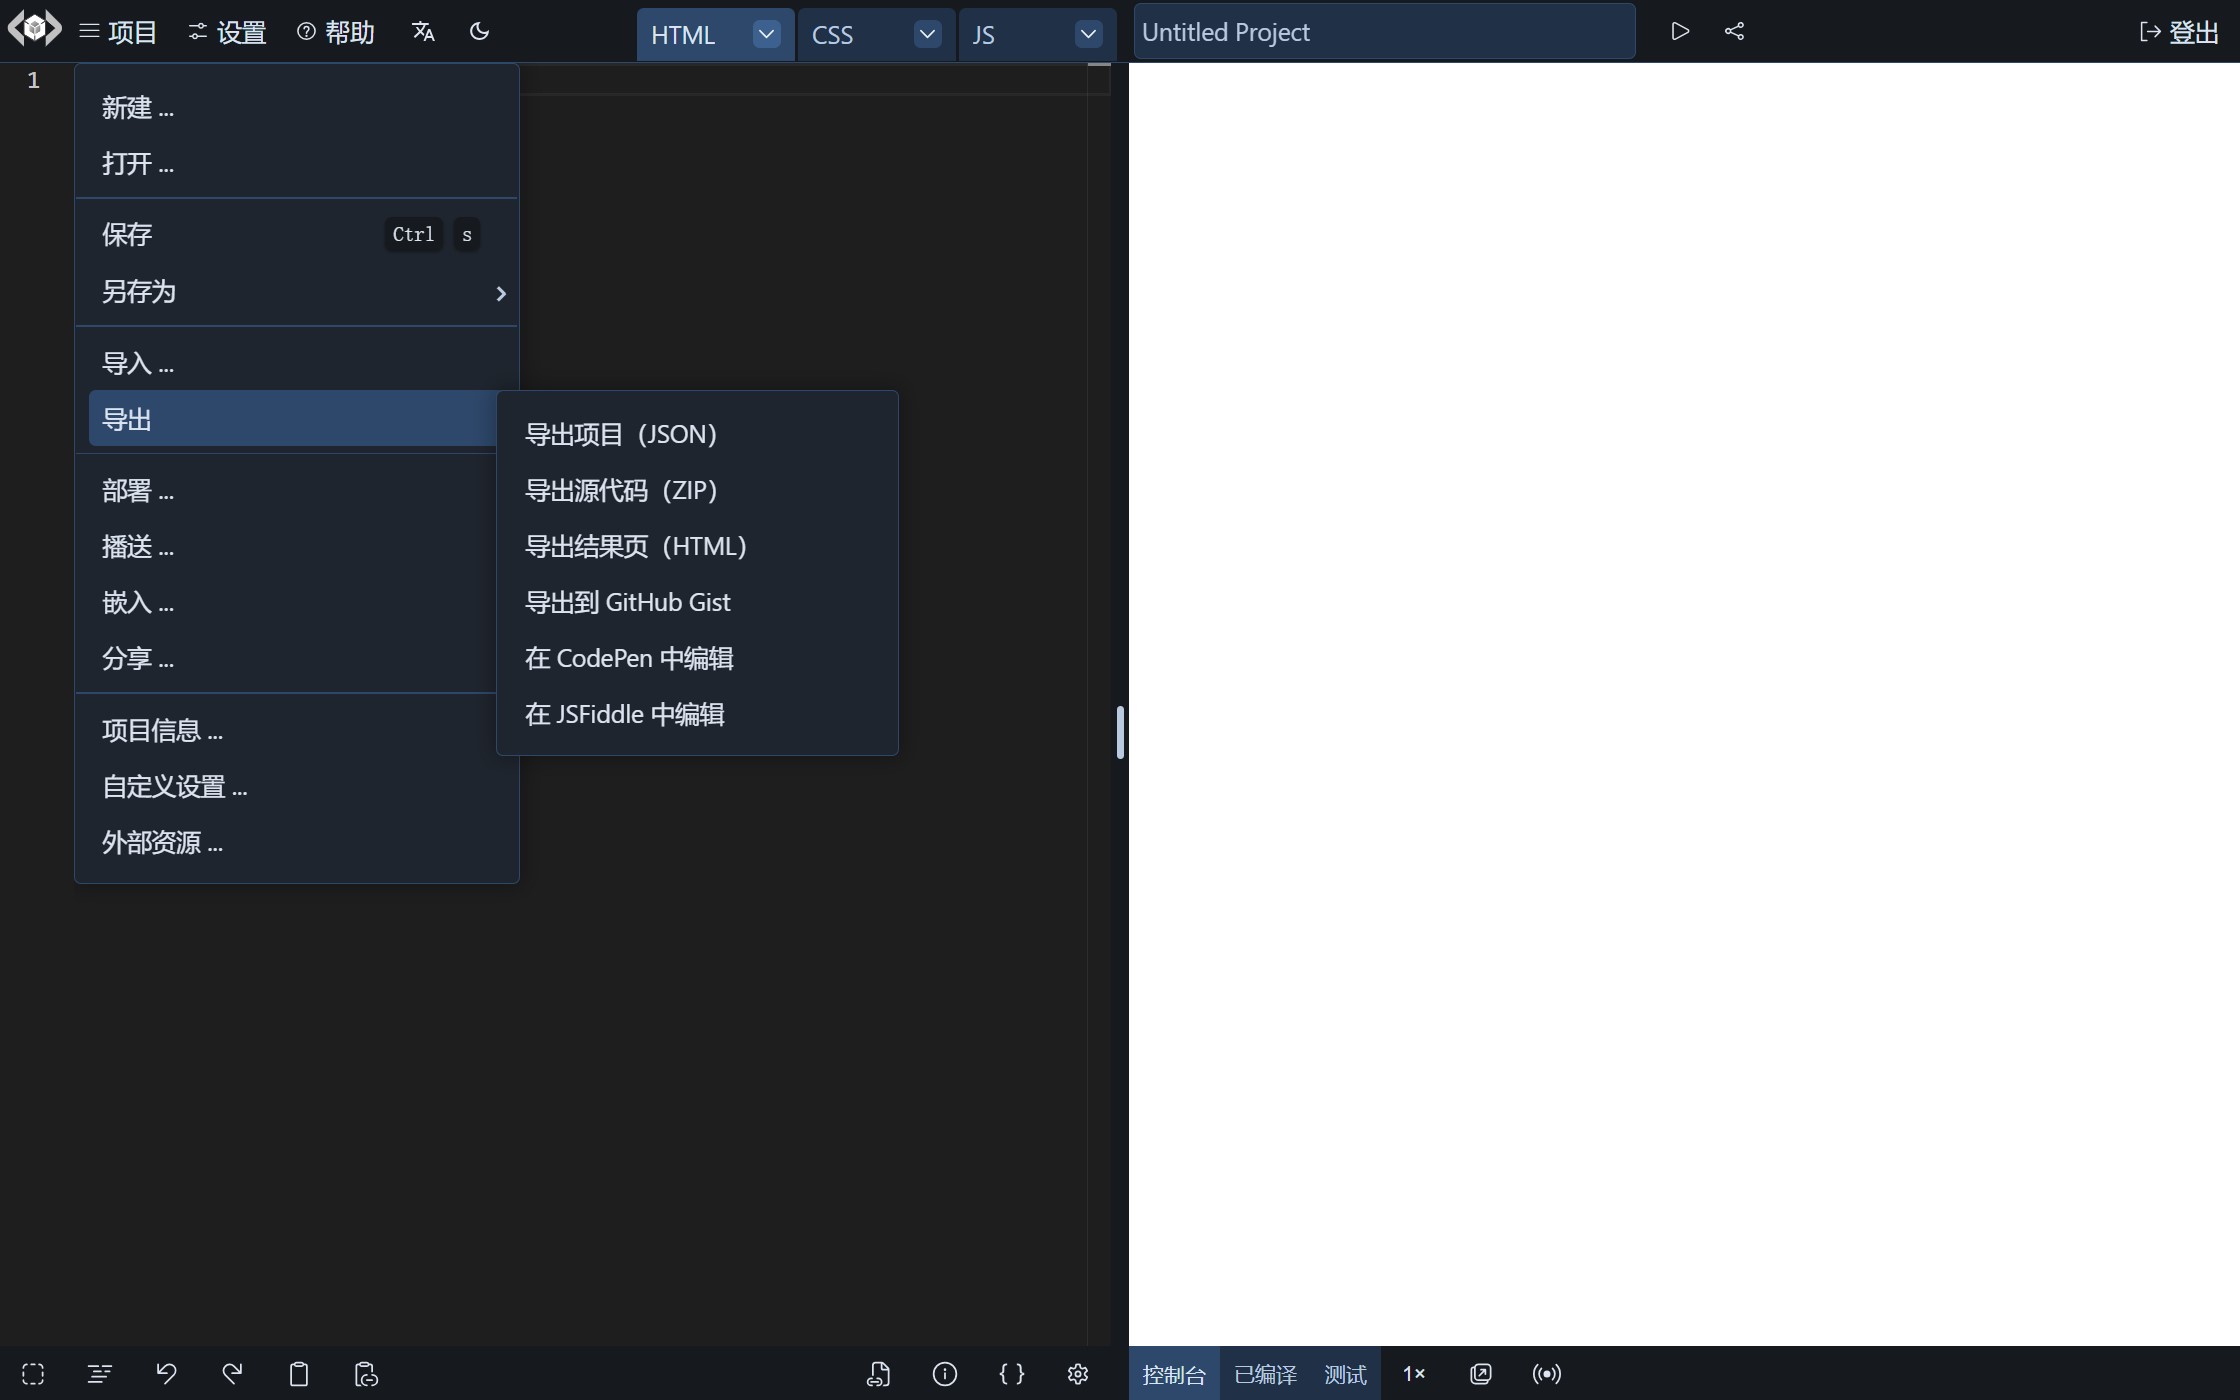Toggle editor full screen icon
Viewport: 2240px width, 1400px height.
tap(33, 1374)
